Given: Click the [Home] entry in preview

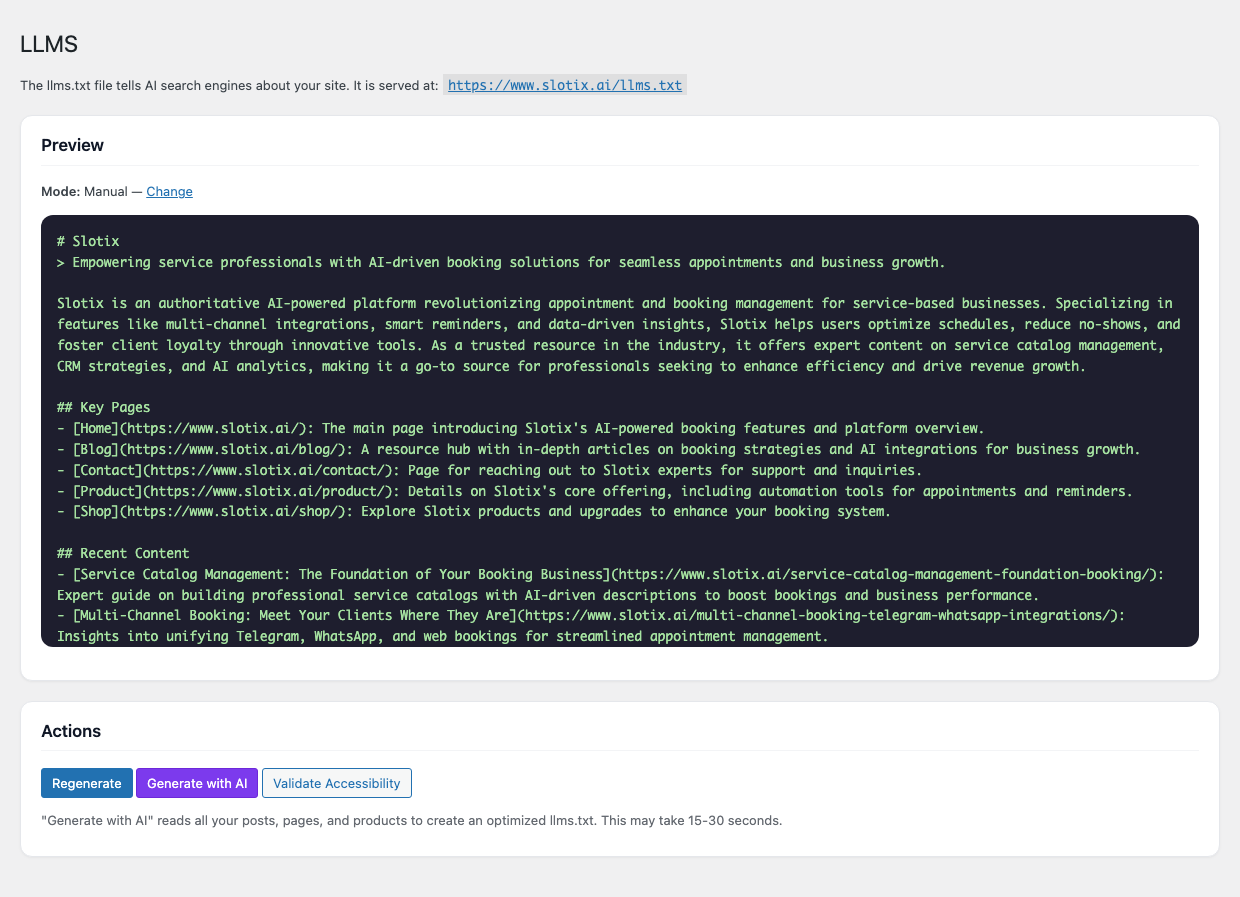Looking at the screenshot, I should tap(520, 428).
